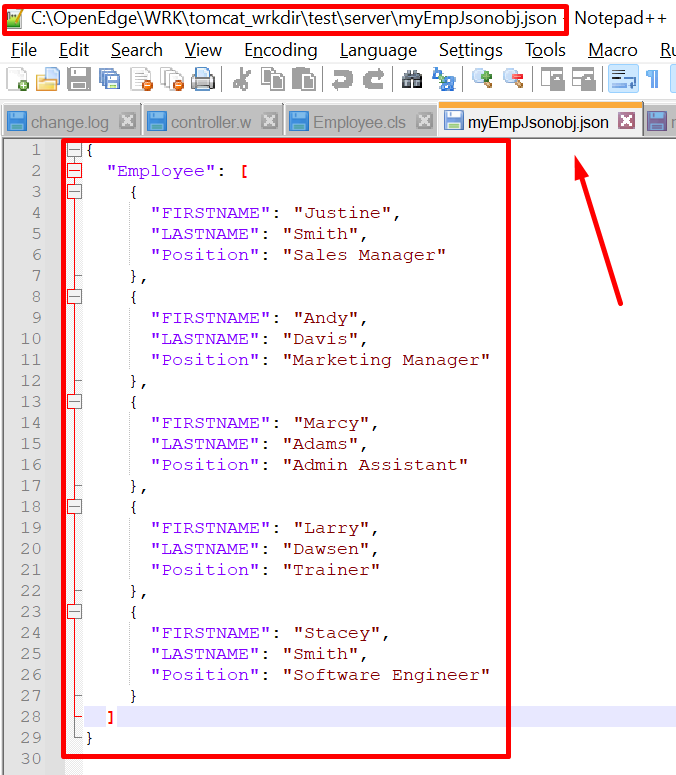
Task: Click the Save file icon
Action: 78,79
